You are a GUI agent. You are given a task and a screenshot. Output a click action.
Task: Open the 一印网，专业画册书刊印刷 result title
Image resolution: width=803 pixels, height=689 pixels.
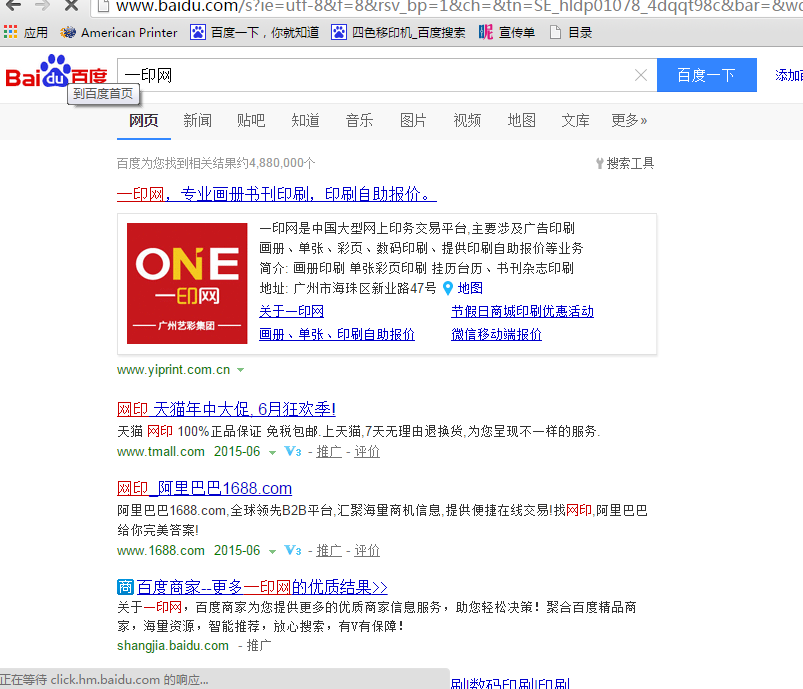277,194
